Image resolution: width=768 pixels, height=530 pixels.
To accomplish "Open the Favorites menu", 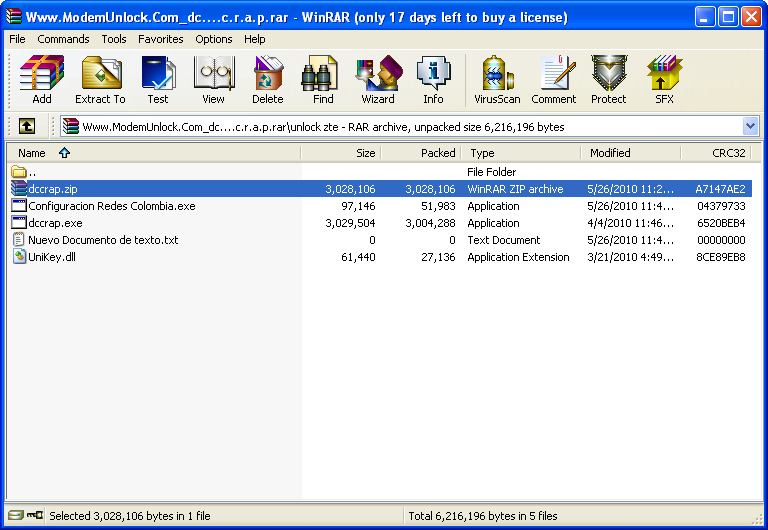I will (x=161, y=39).
